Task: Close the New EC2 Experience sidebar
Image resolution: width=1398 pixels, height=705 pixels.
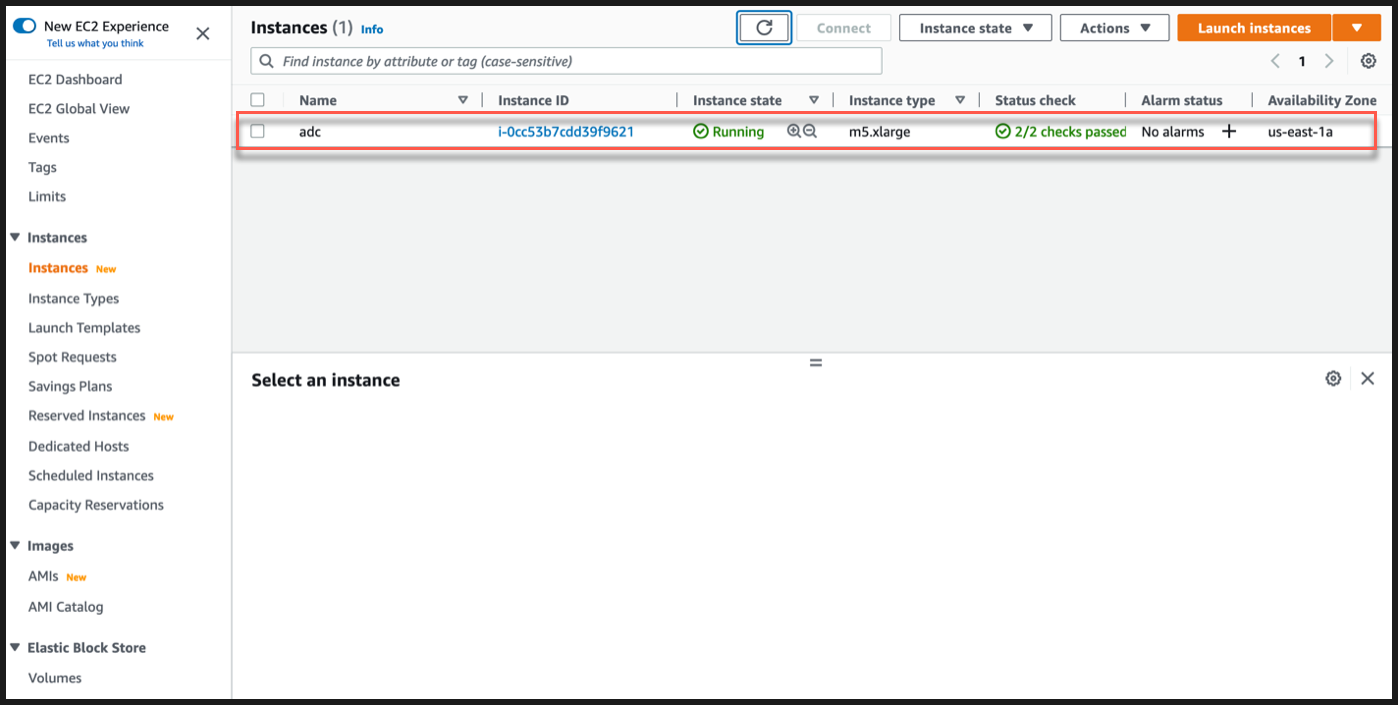Action: tap(203, 34)
